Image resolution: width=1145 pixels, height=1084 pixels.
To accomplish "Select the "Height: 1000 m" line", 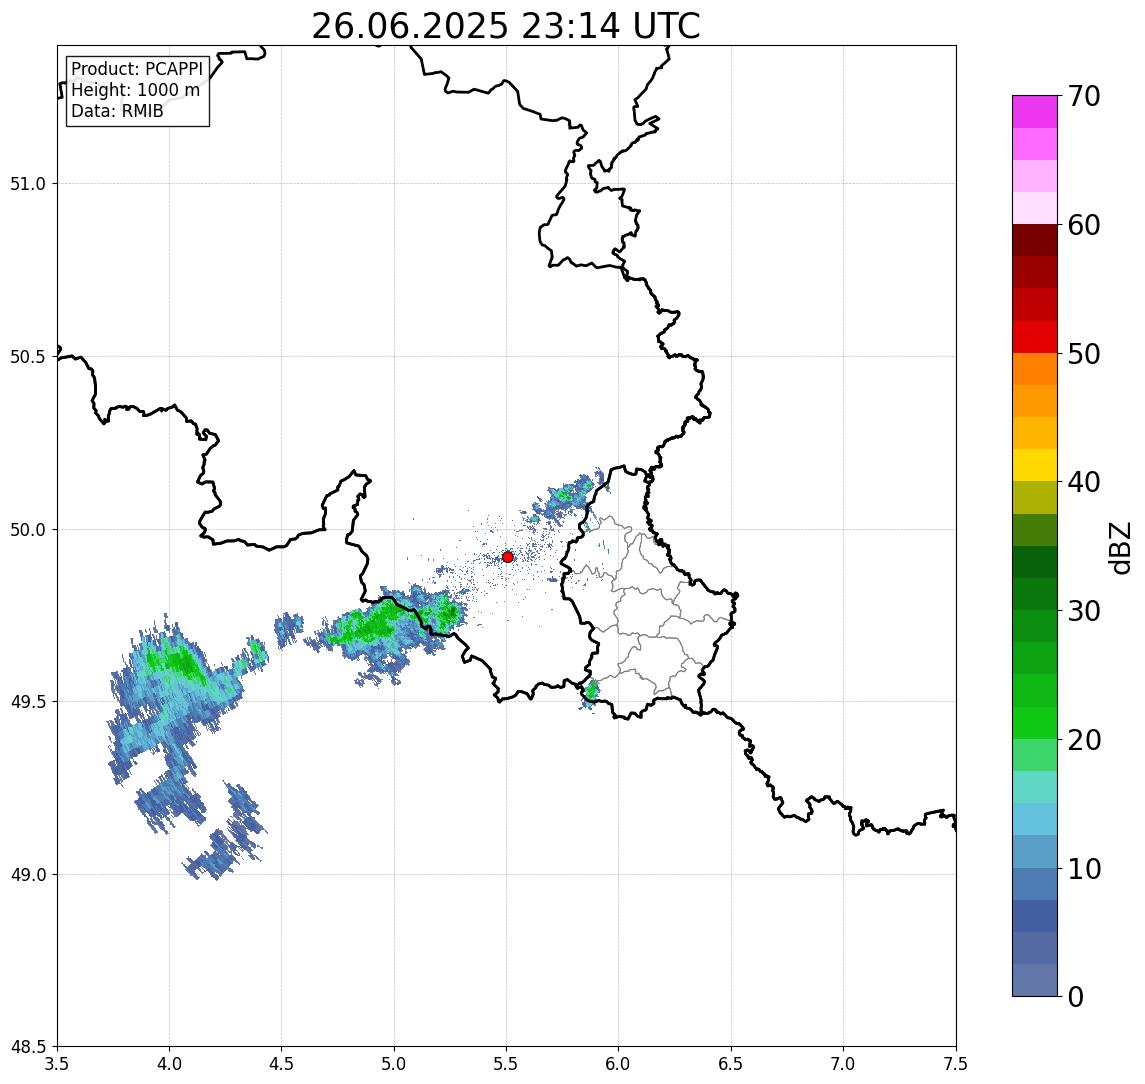I will click(x=135, y=90).
